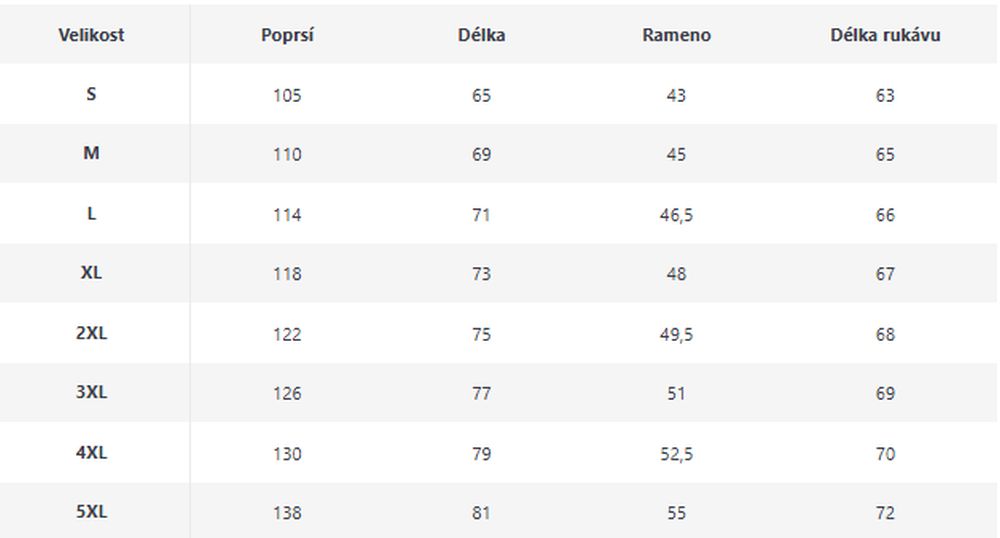Click the Délka value 75
Screen dimensions: 1000x538
tap(482, 335)
